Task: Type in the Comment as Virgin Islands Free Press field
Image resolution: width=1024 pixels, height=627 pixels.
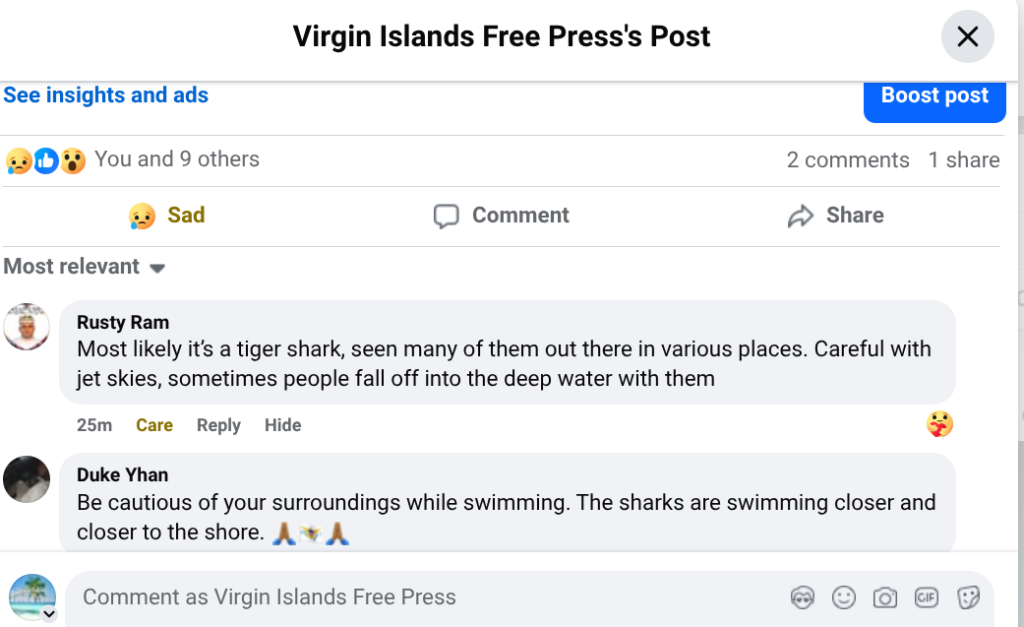Action: (x=420, y=598)
